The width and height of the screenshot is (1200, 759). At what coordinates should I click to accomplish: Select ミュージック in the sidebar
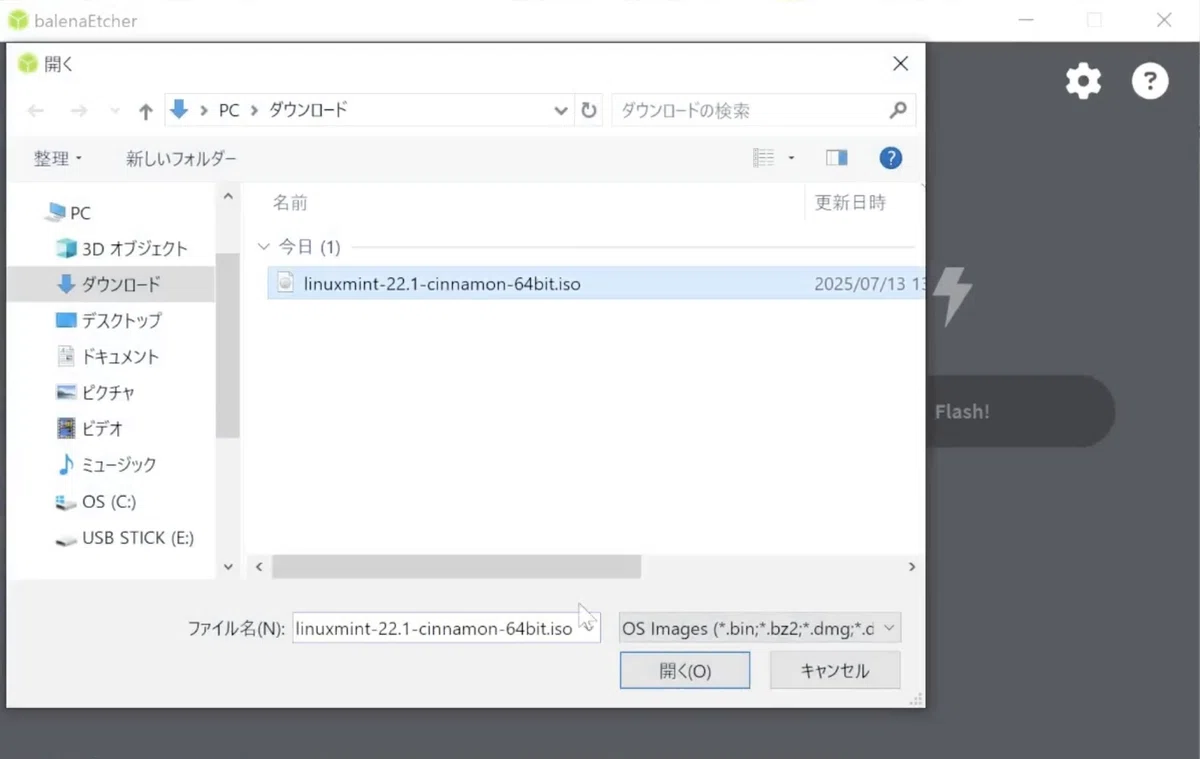coord(106,465)
